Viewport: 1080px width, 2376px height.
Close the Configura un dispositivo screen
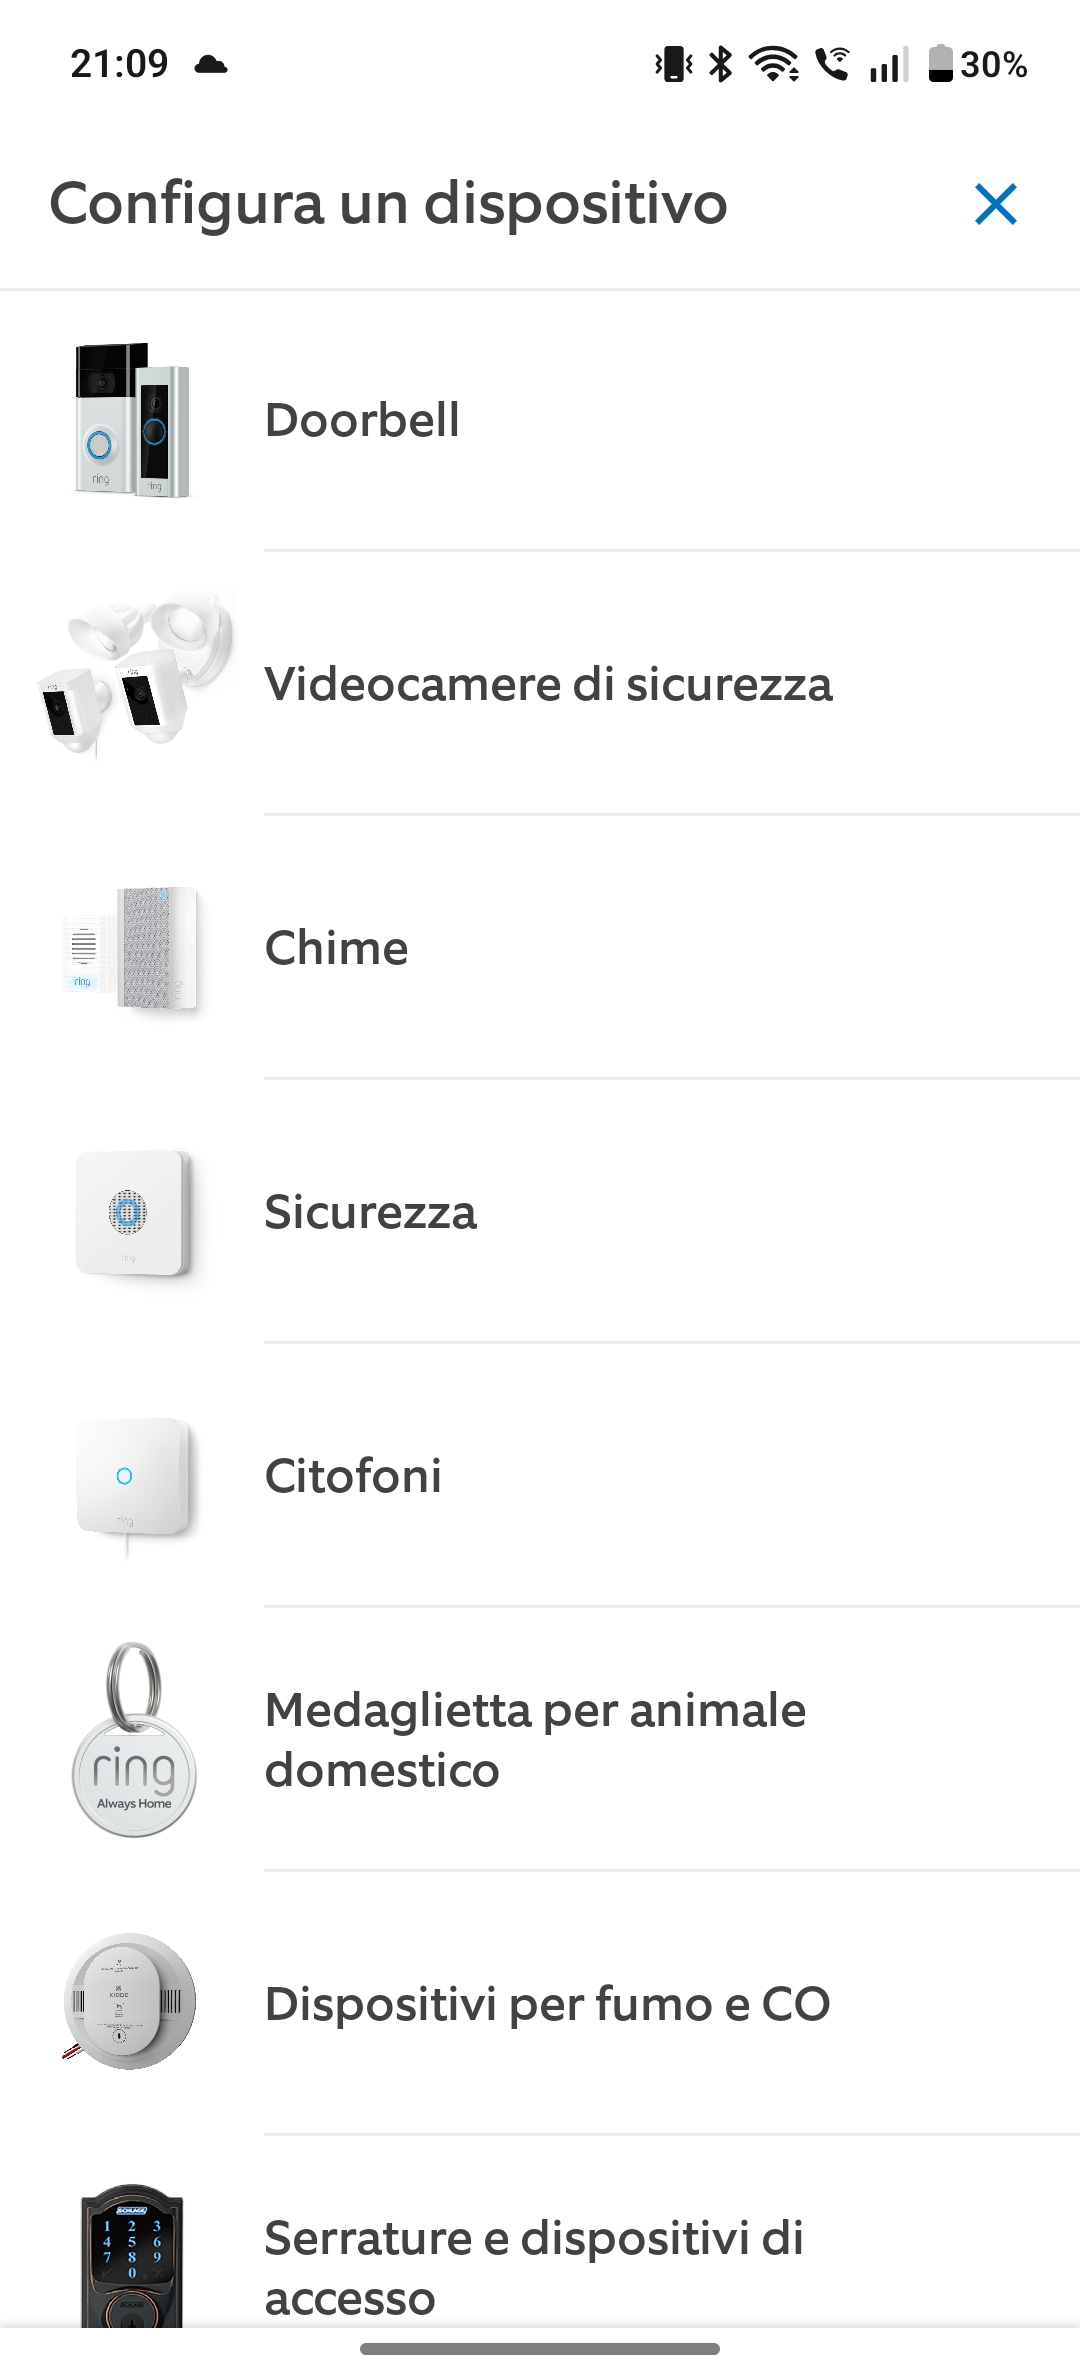(995, 205)
